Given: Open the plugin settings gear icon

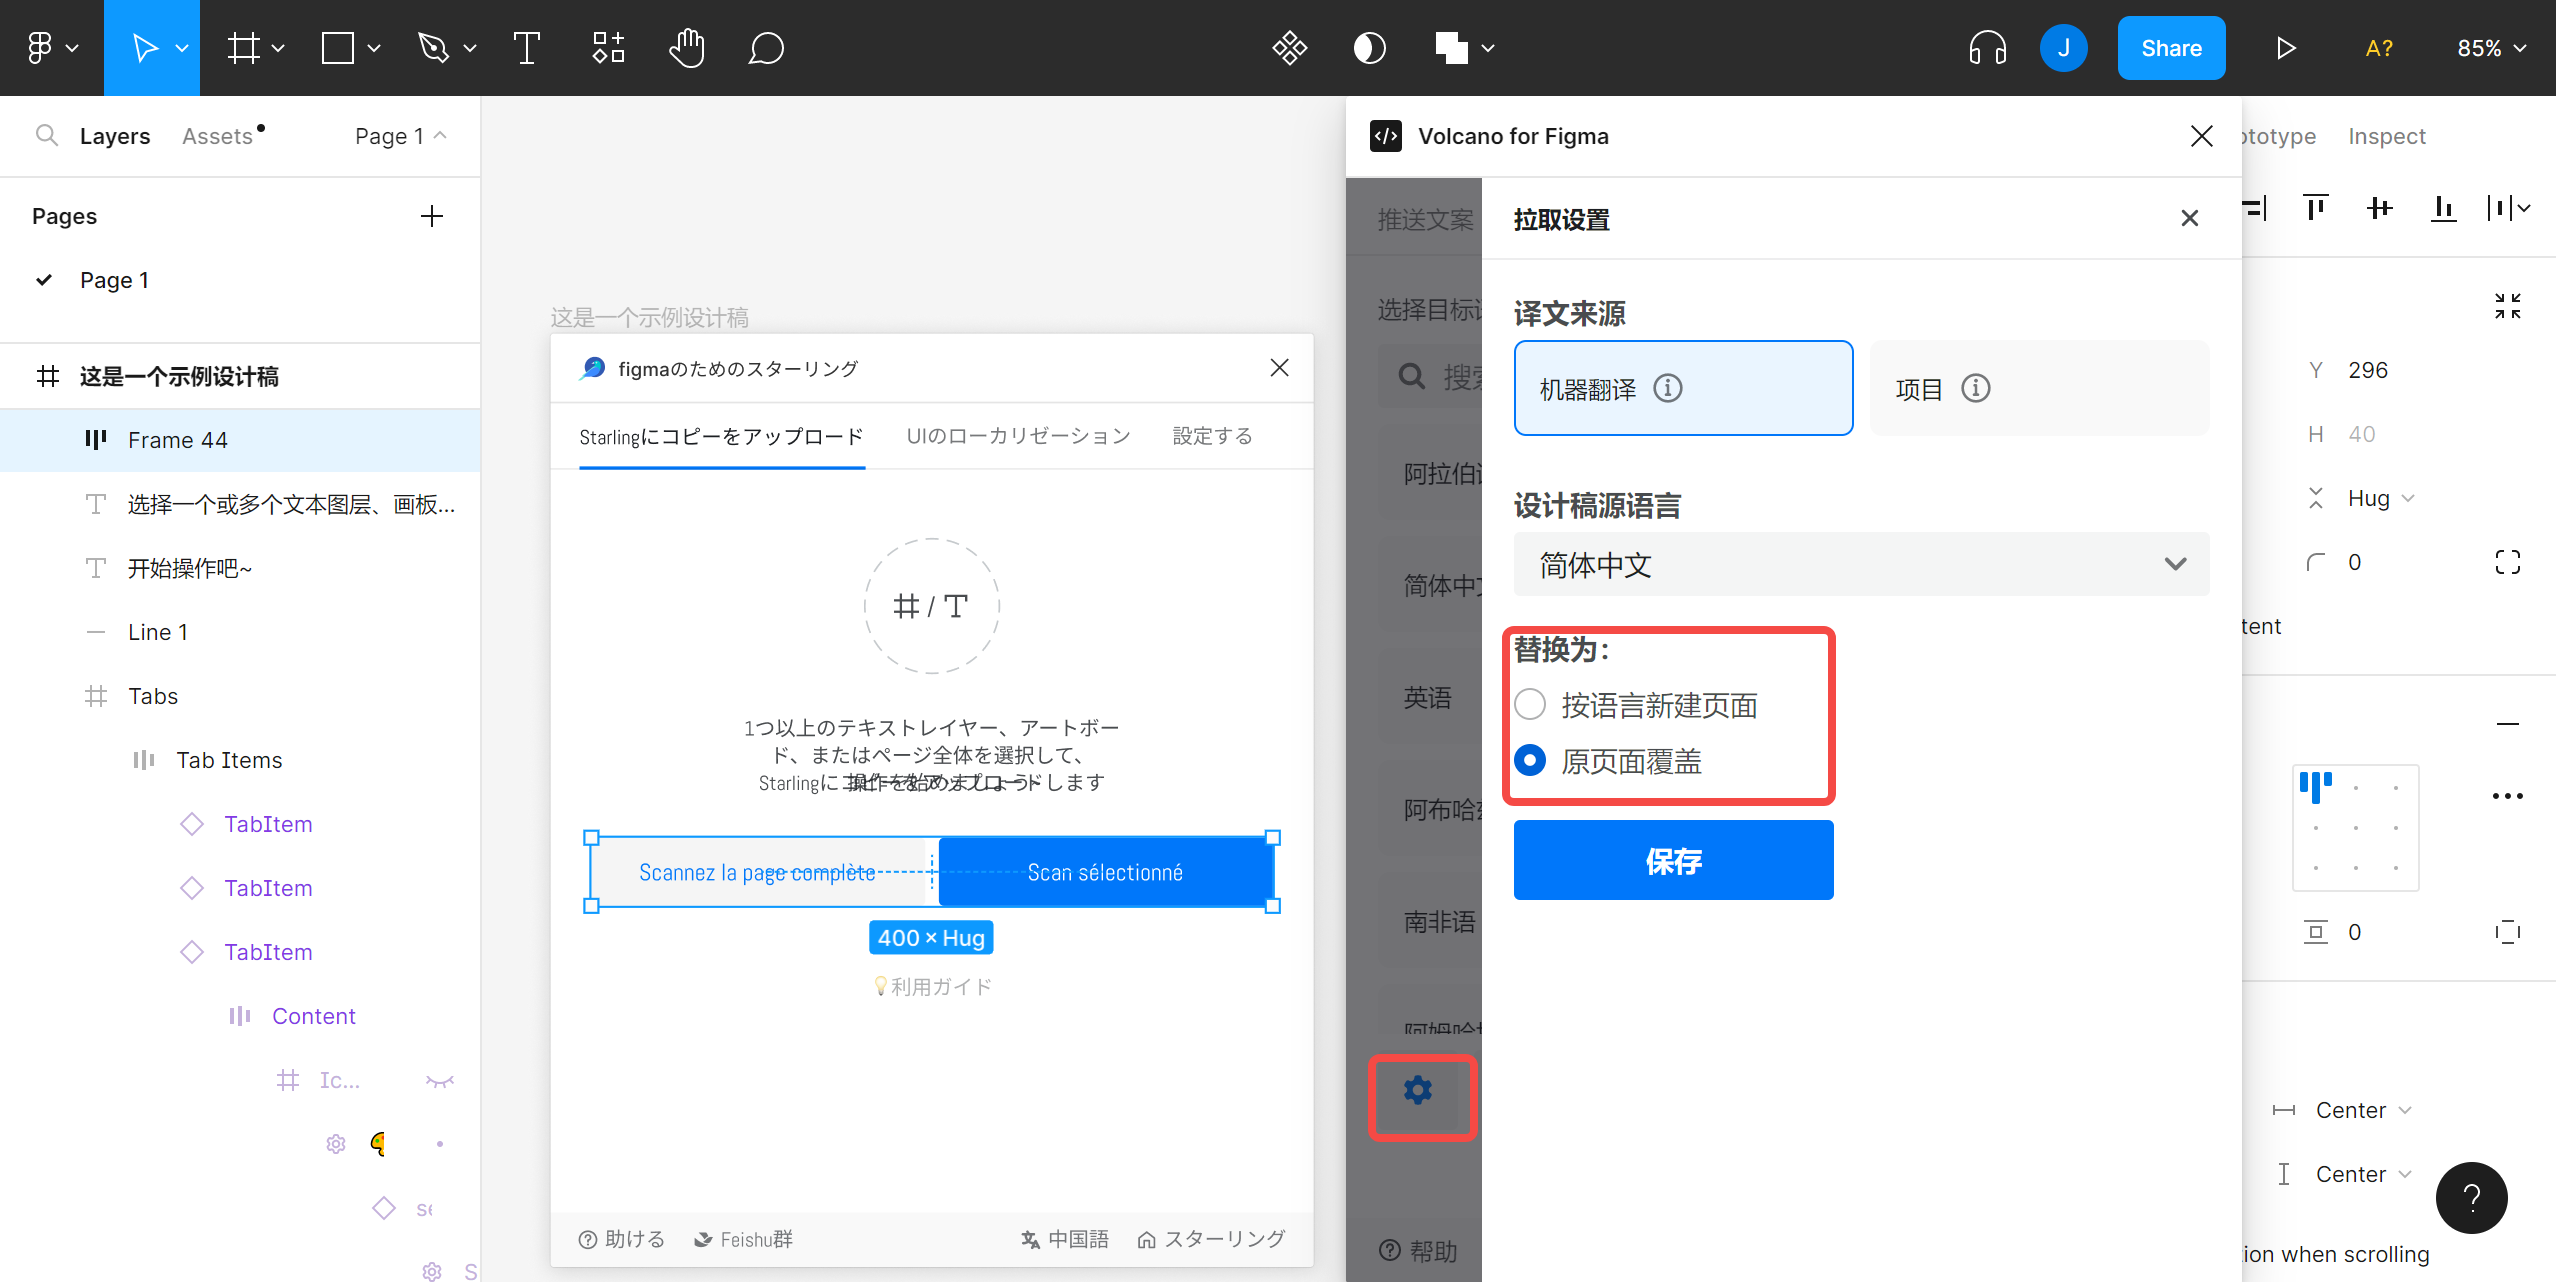Looking at the screenshot, I should point(1418,1091).
